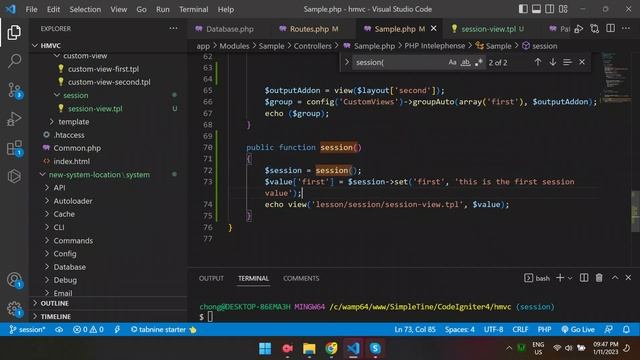Open the Search view in activity bar

pyautogui.click(x=14, y=61)
